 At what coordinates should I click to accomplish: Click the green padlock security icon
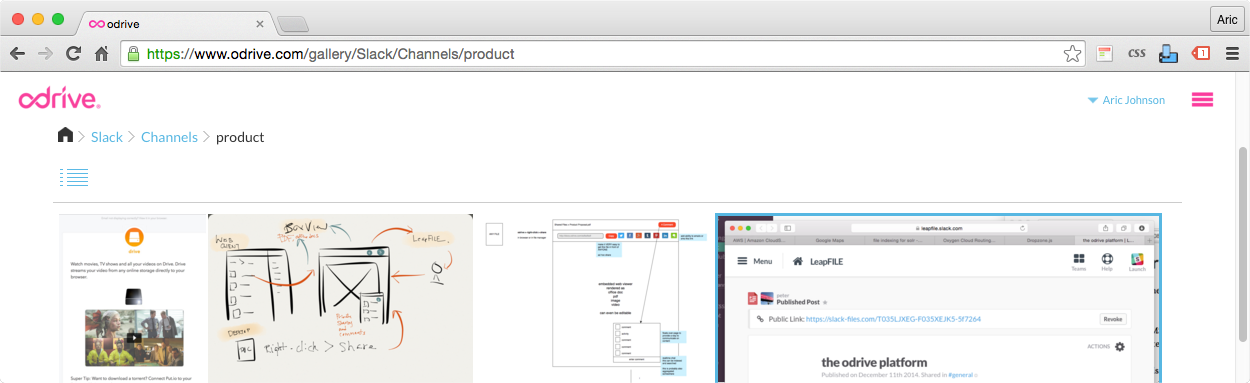(x=133, y=54)
